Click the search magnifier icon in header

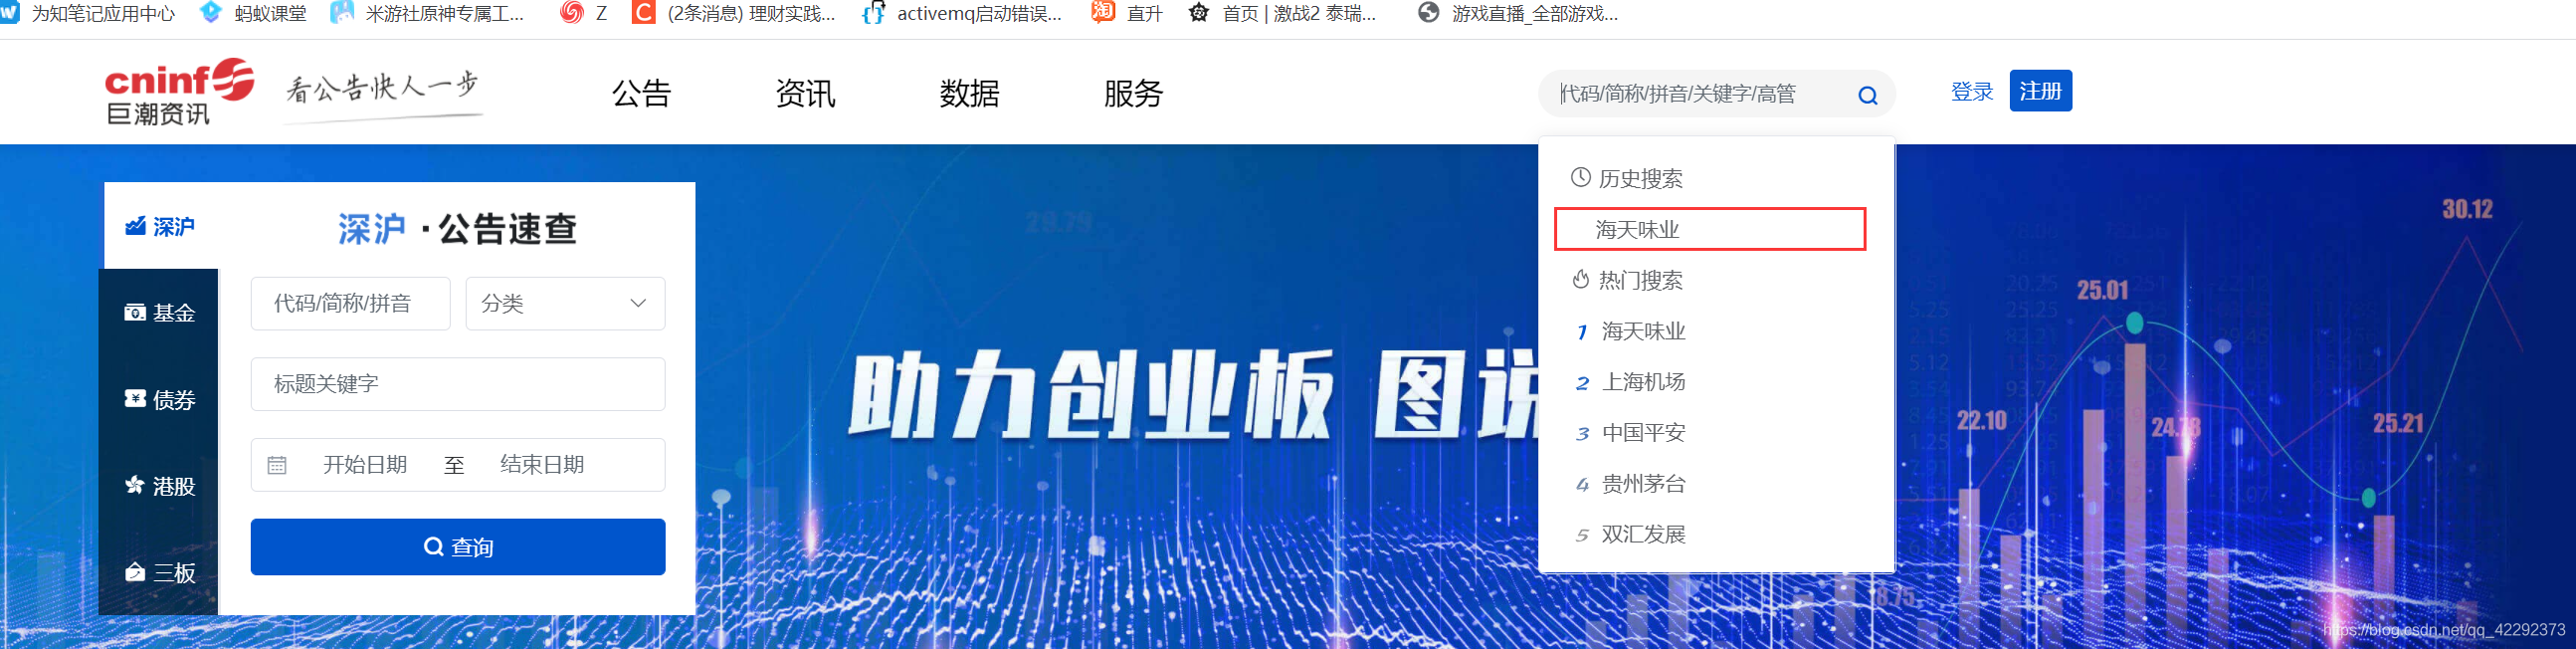tap(1867, 95)
